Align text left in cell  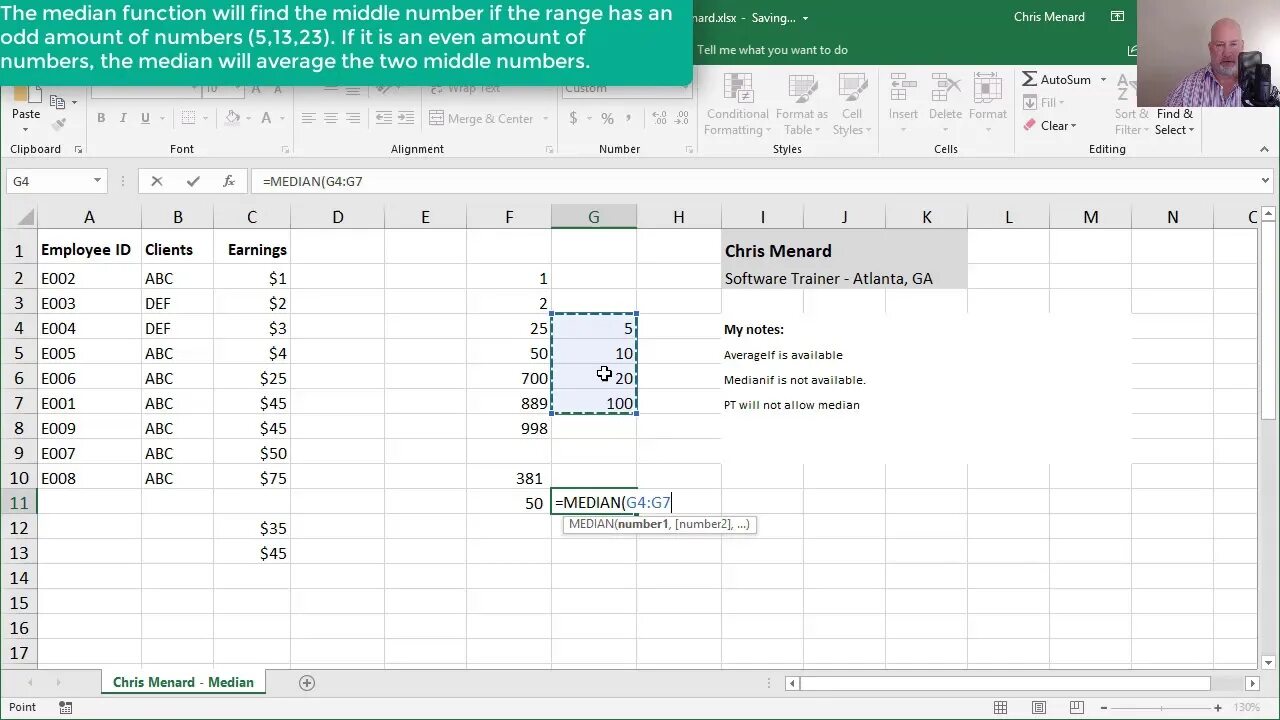(308, 118)
